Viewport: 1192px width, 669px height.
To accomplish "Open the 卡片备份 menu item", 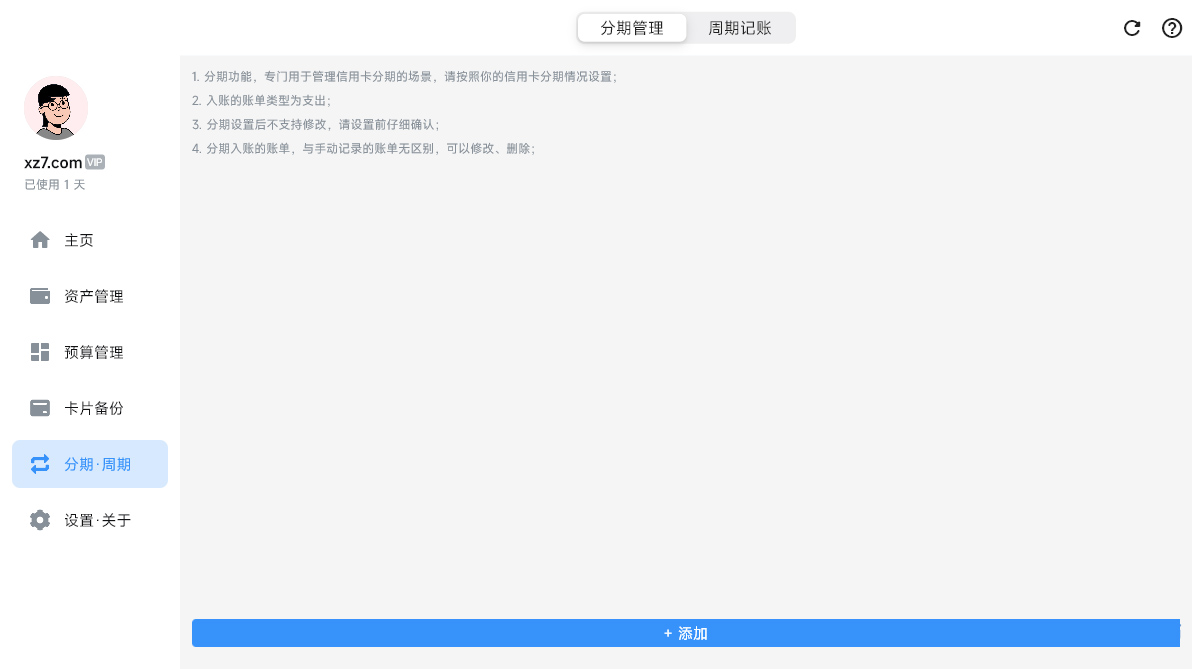I will click(x=90, y=408).
